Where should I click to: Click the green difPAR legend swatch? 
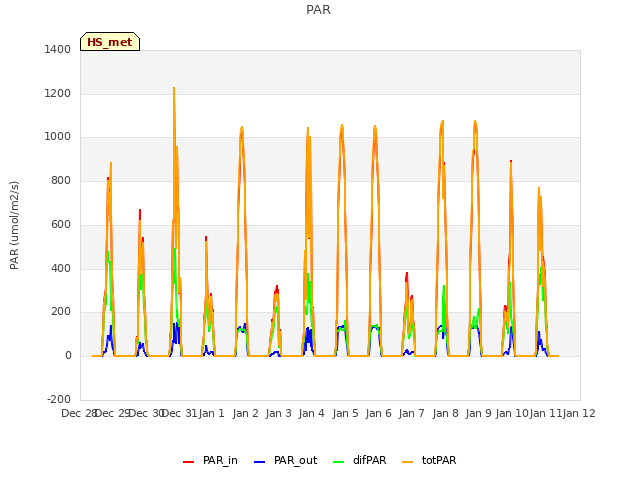point(339,462)
